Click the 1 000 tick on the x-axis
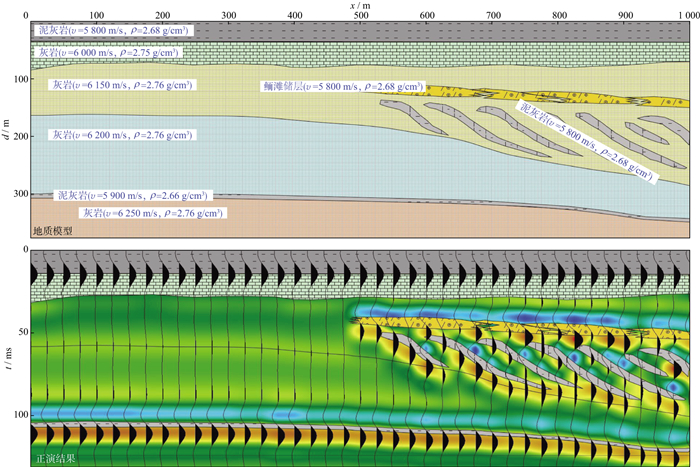The height and width of the screenshot is (467, 700). point(688,16)
